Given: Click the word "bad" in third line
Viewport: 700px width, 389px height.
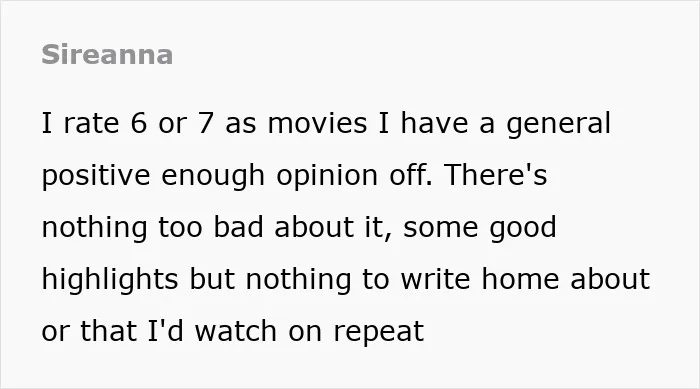Looking at the screenshot, I should 238,227.
